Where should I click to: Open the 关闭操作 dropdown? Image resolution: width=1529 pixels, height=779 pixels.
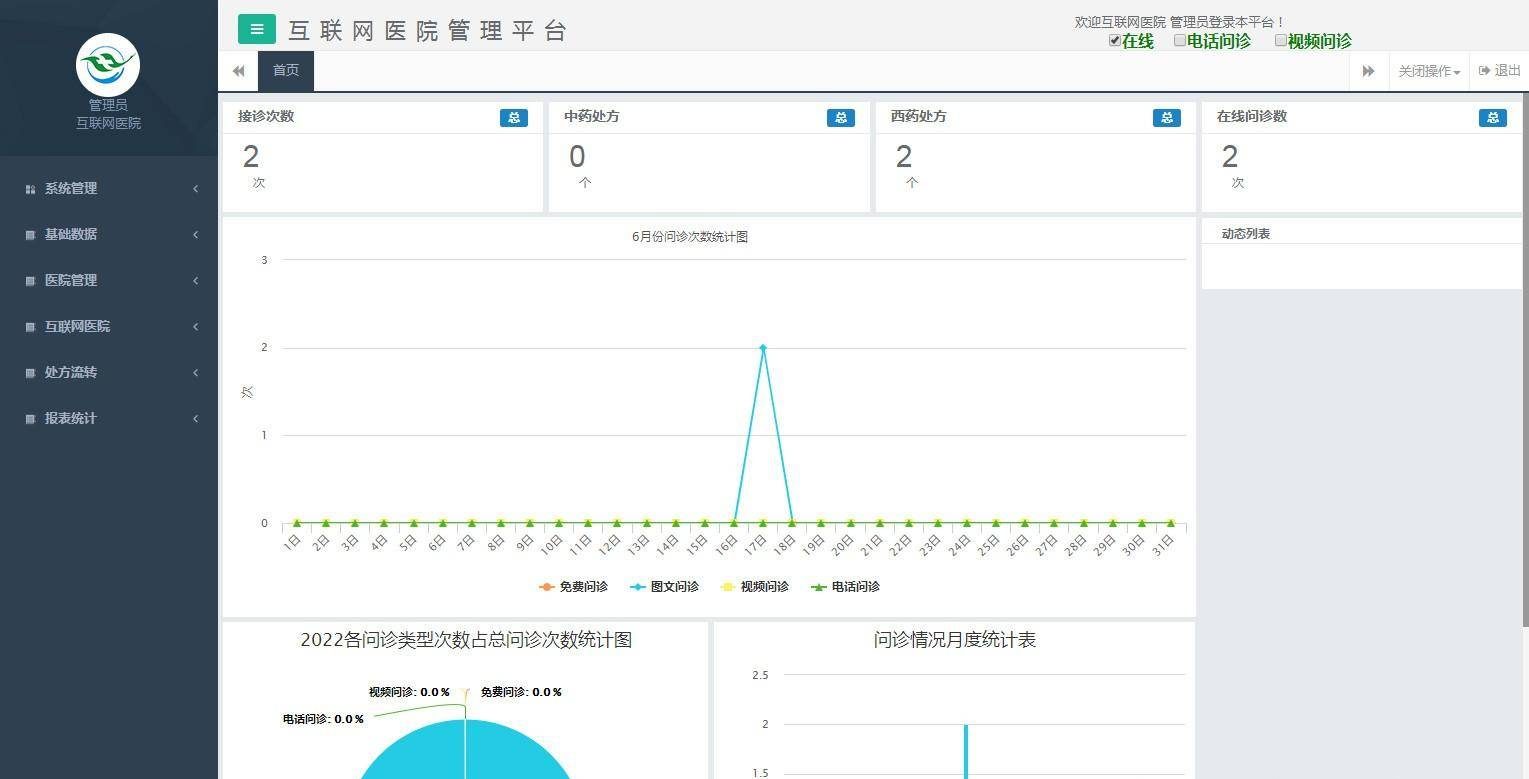click(x=1428, y=71)
